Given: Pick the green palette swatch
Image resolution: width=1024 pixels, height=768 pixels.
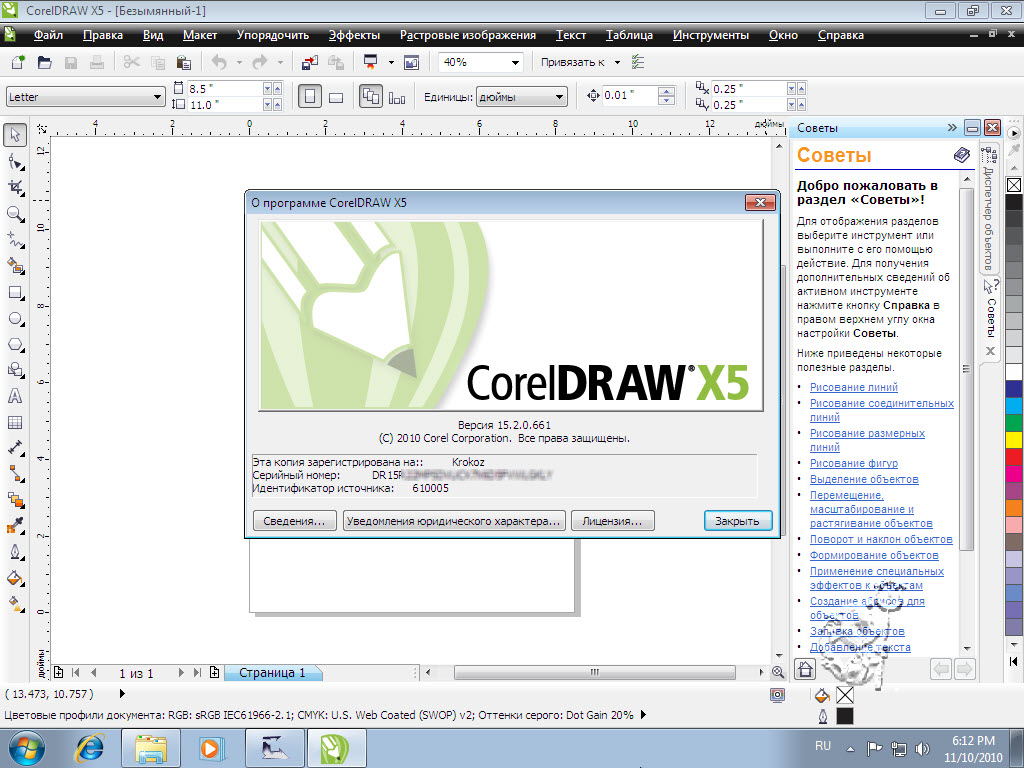Looking at the screenshot, I should pos(1014,423).
